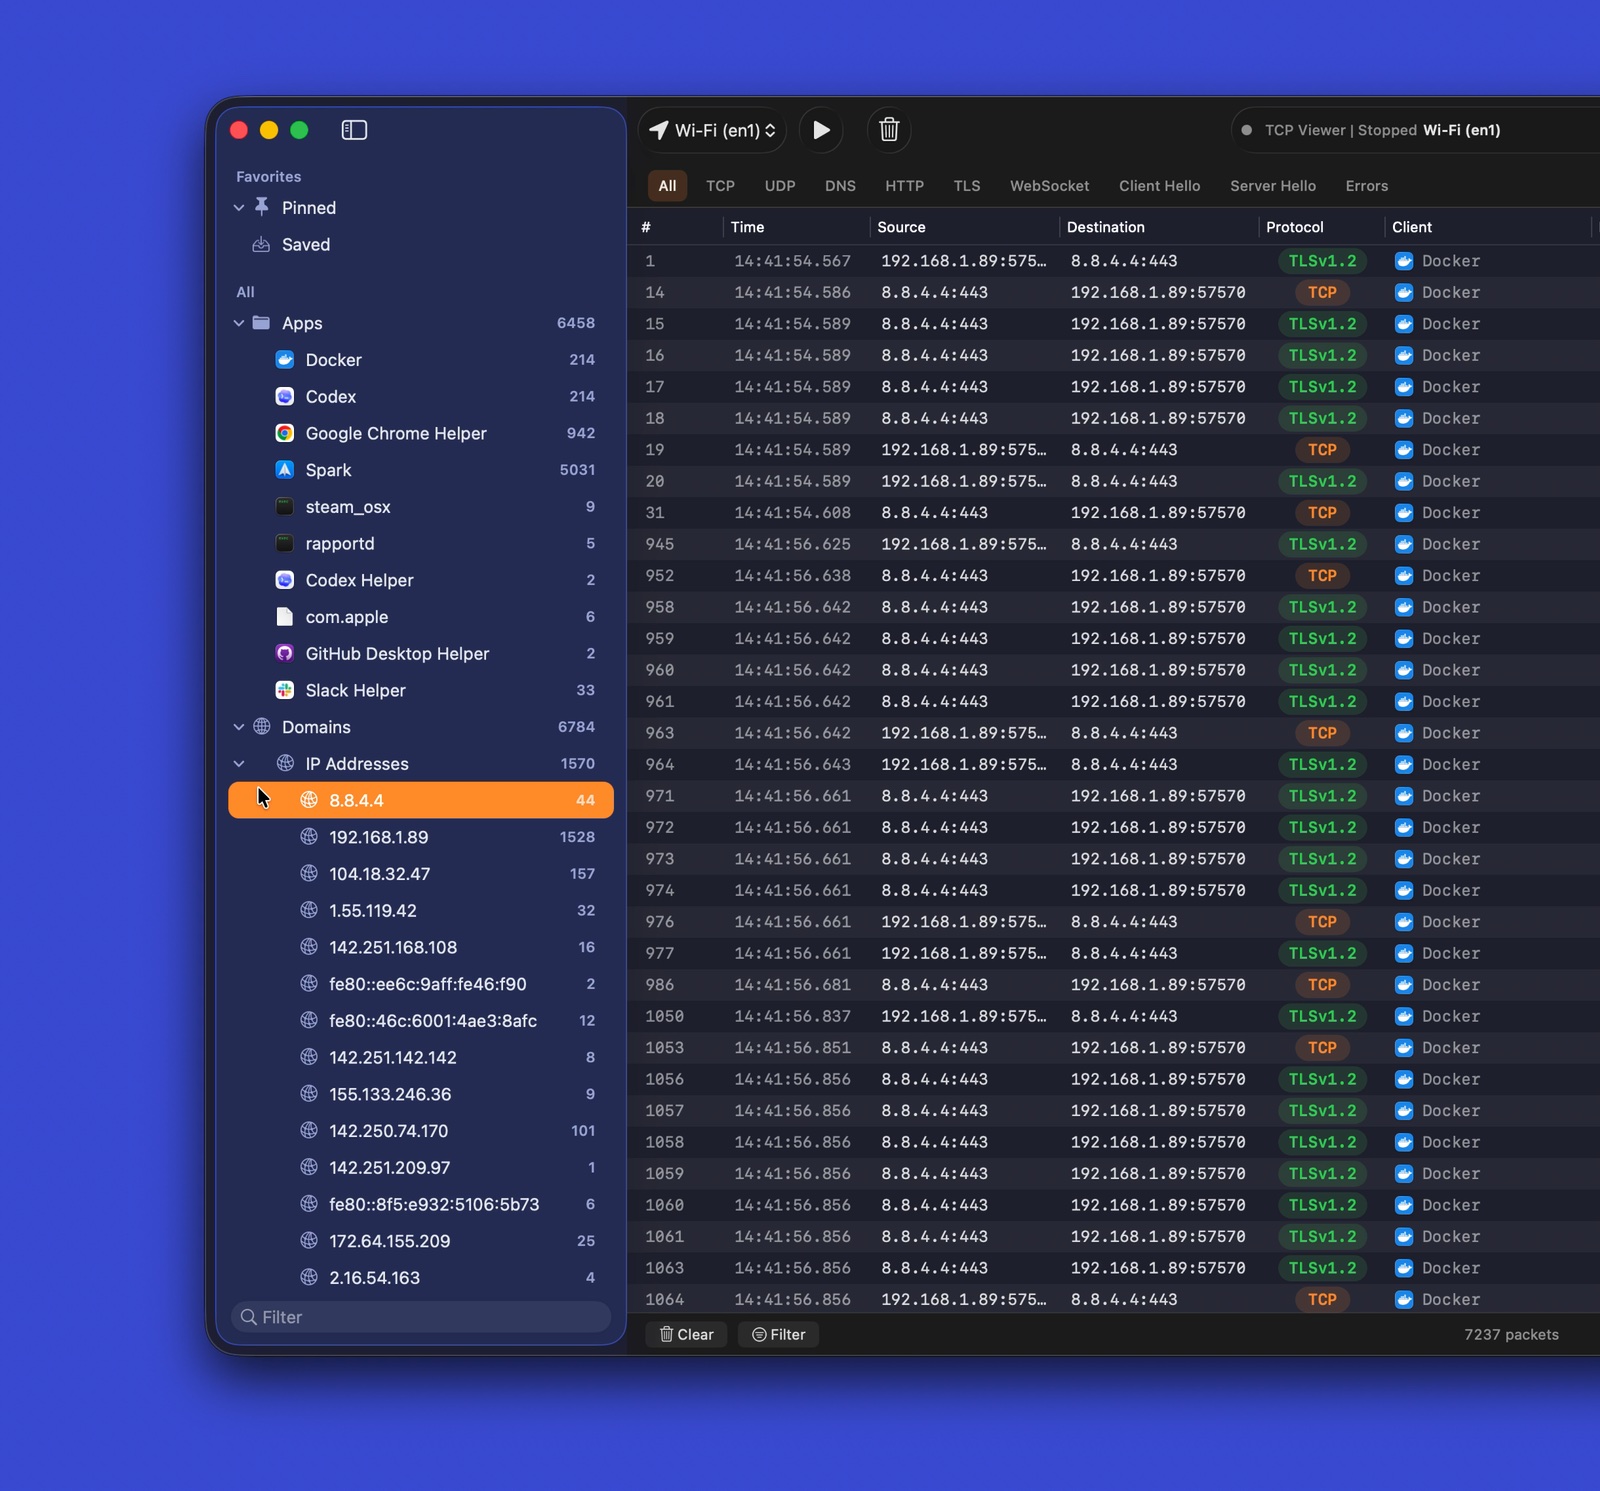Select fe80::ee6c:9aff:fe46:f90 address

click(421, 984)
